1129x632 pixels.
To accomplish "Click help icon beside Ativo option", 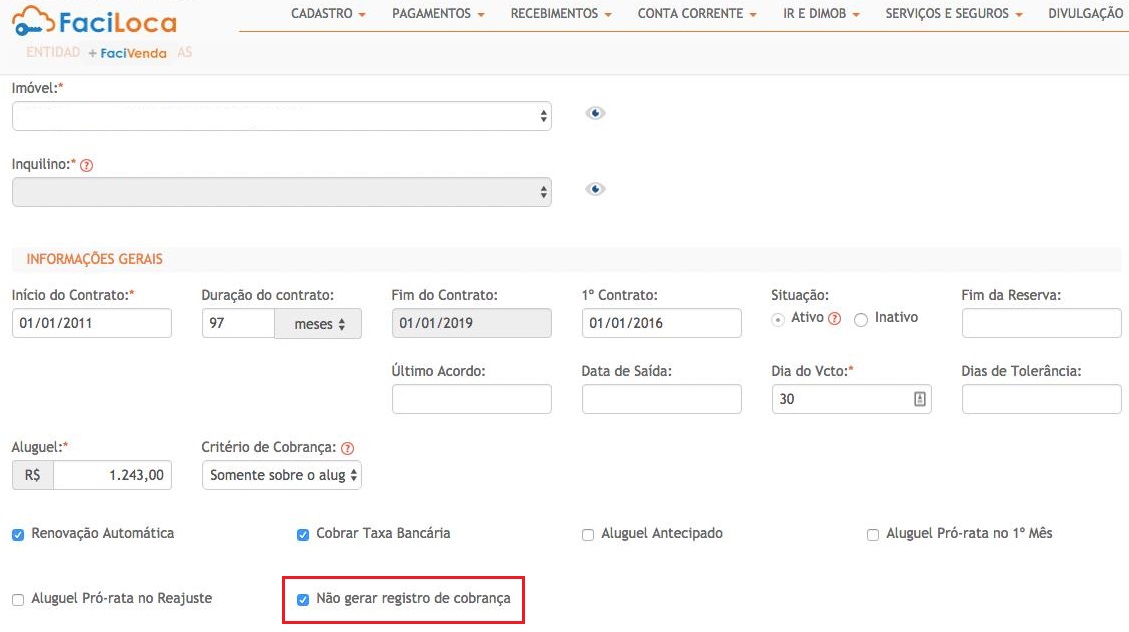I will [x=835, y=318].
